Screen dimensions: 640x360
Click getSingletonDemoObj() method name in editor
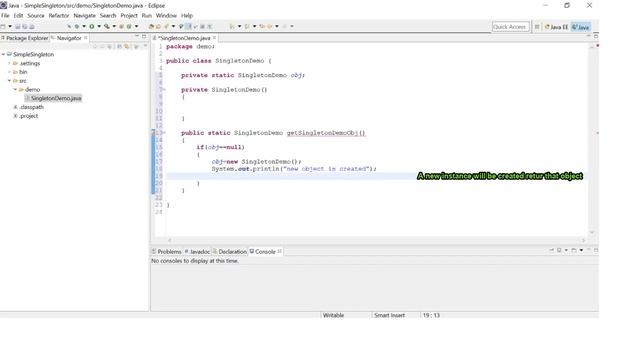click(326, 133)
